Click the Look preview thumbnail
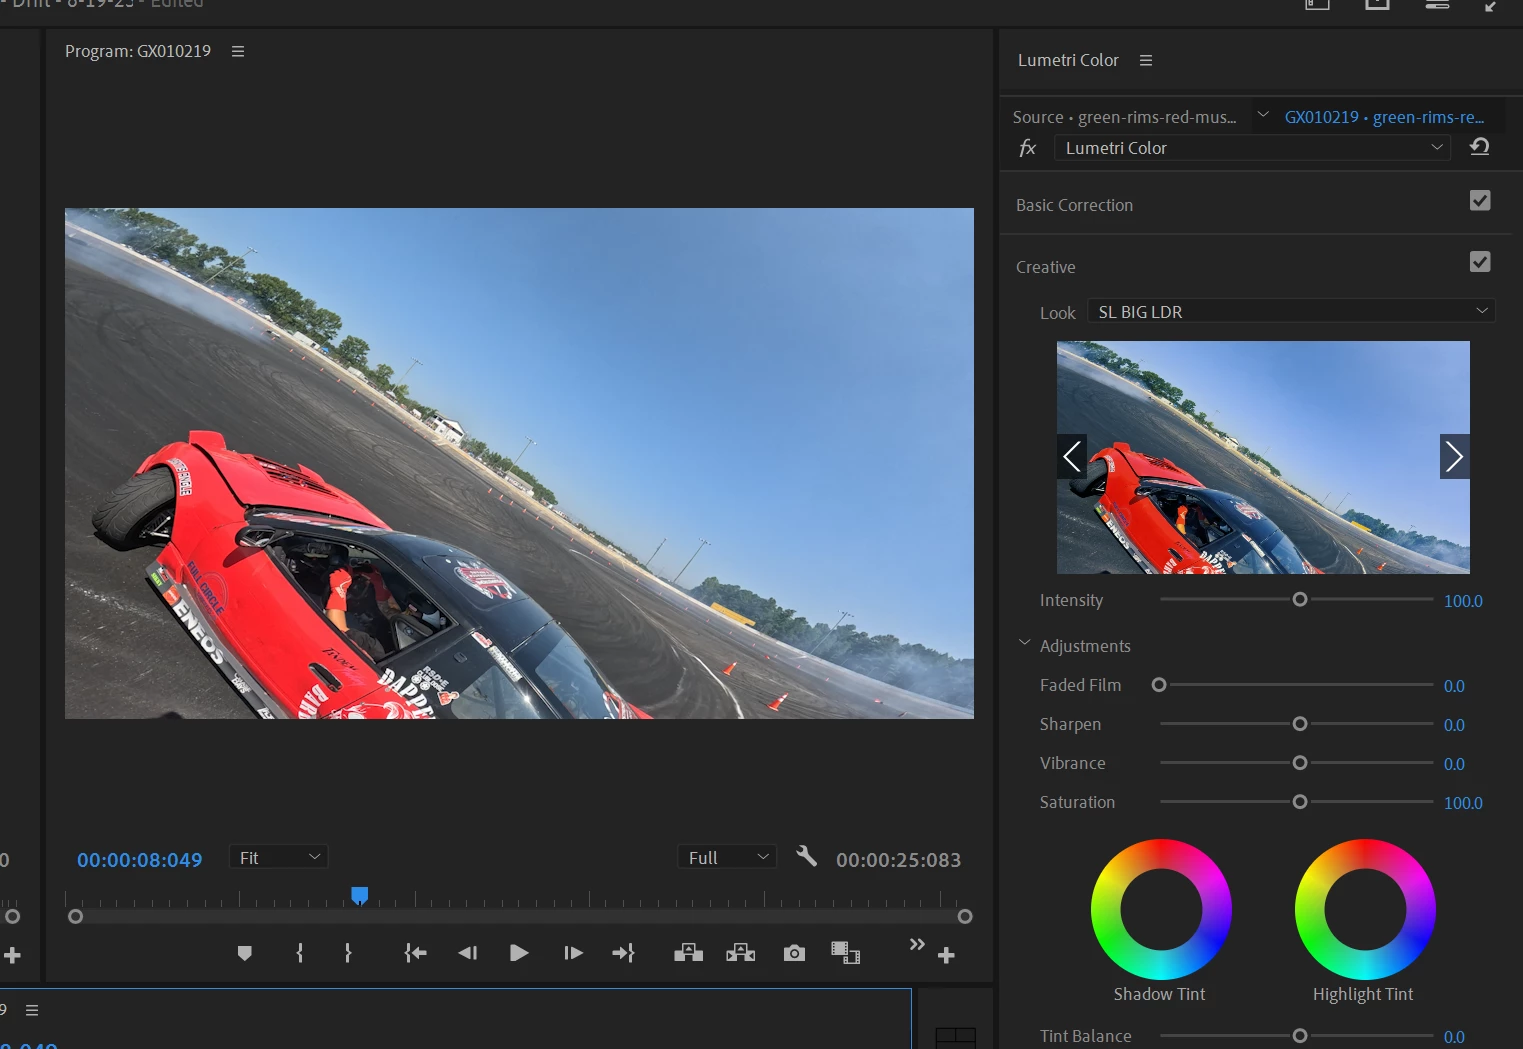Viewport: 1523px width, 1049px height. point(1263,457)
